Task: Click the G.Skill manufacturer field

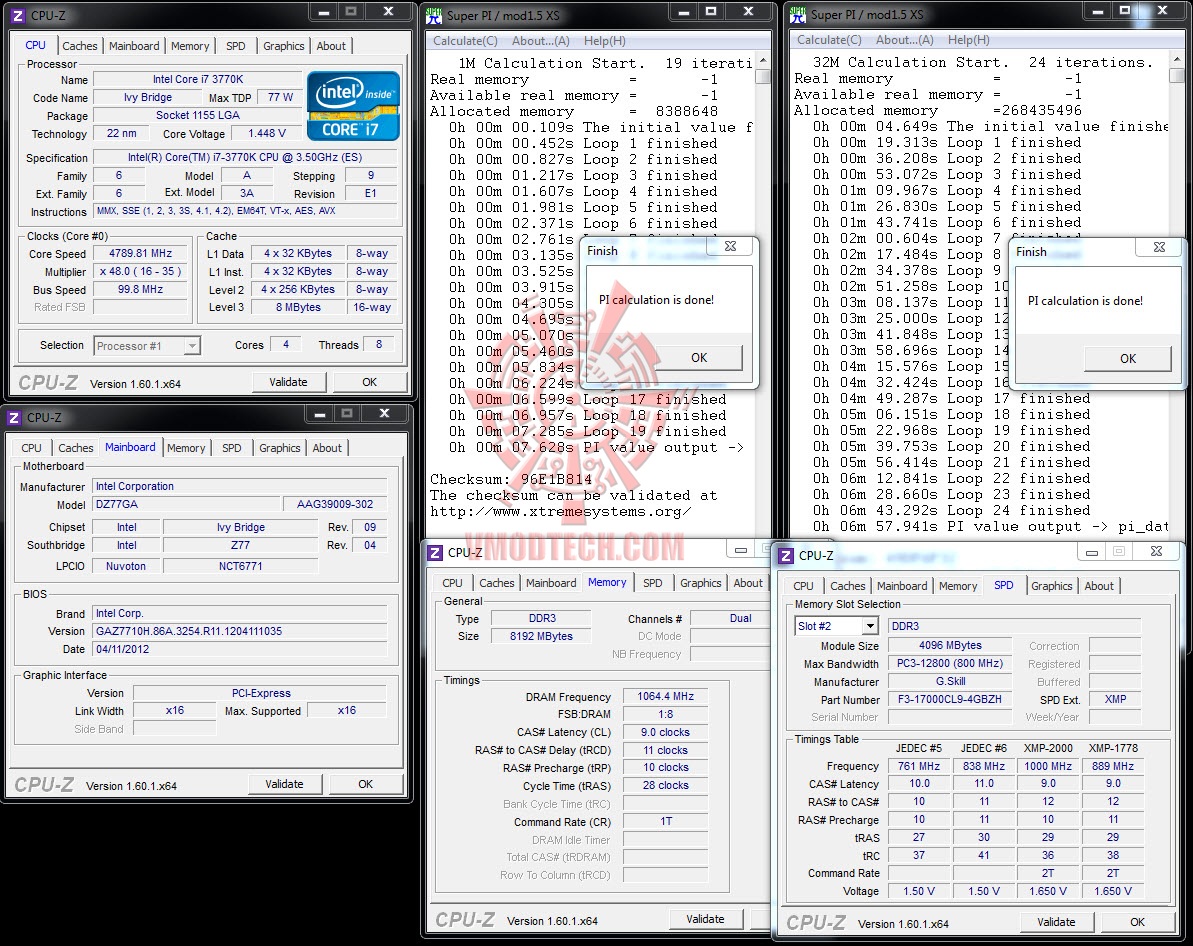Action: coord(950,682)
